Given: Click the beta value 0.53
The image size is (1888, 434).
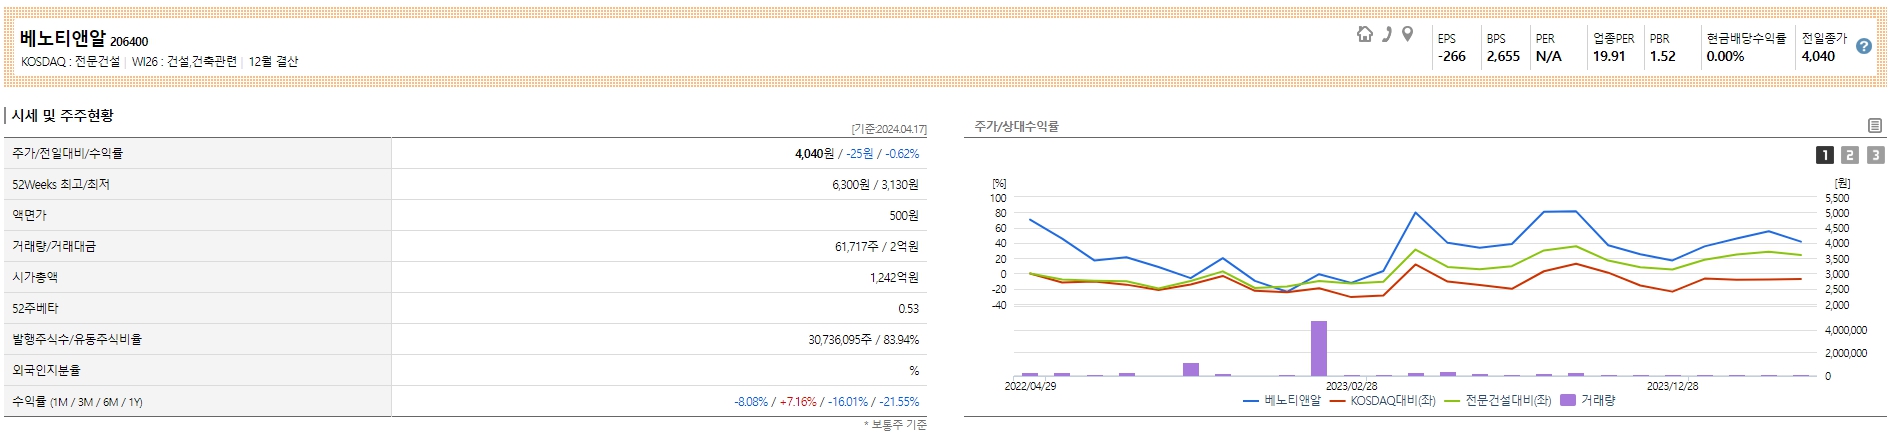Looking at the screenshot, I should (908, 309).
